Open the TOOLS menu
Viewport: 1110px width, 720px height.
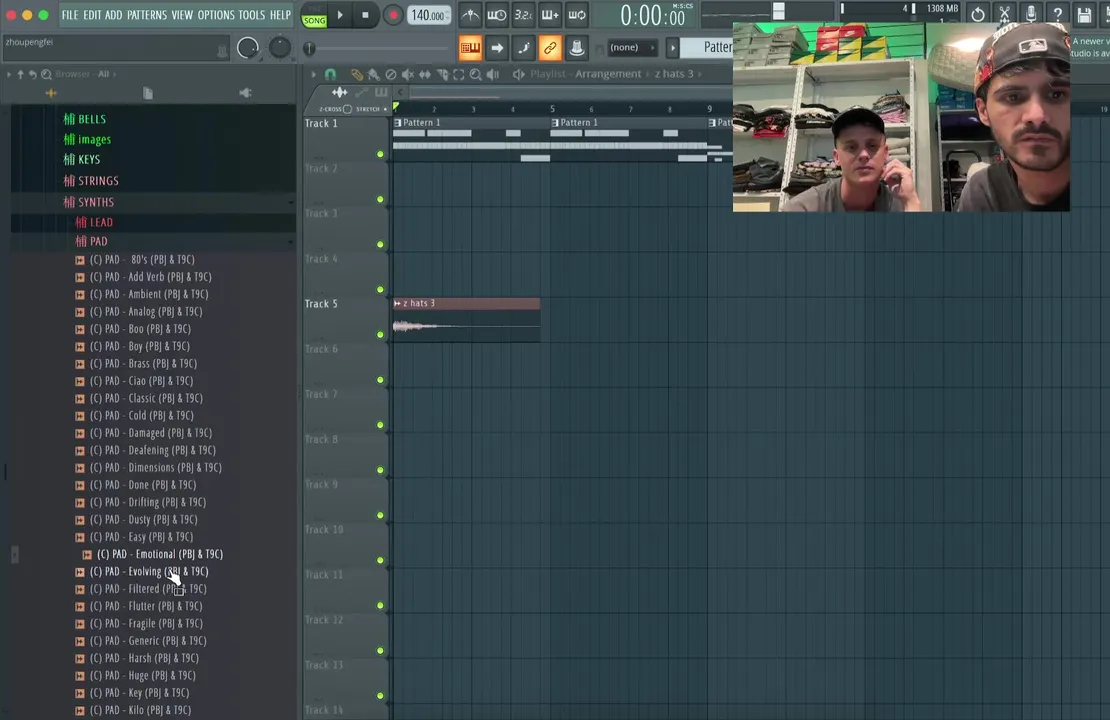point(251,15)
